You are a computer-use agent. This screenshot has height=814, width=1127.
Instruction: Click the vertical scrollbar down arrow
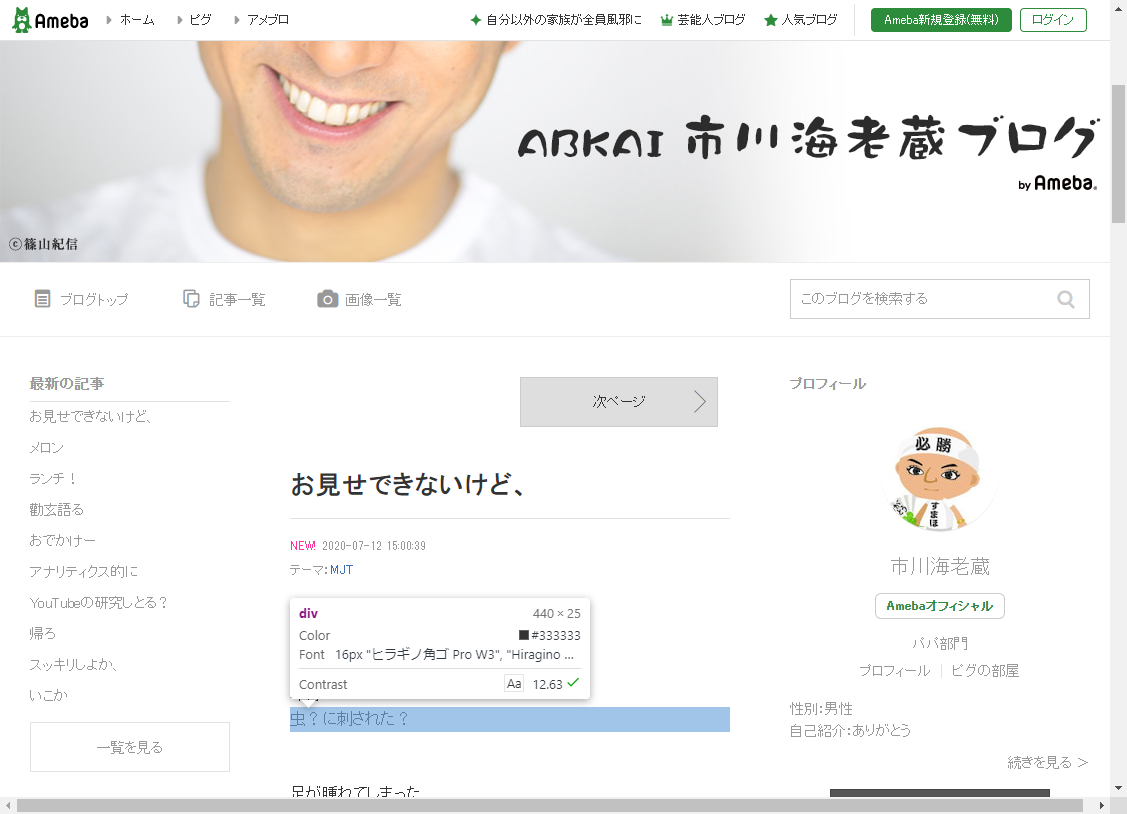(x=1118, y=788)
